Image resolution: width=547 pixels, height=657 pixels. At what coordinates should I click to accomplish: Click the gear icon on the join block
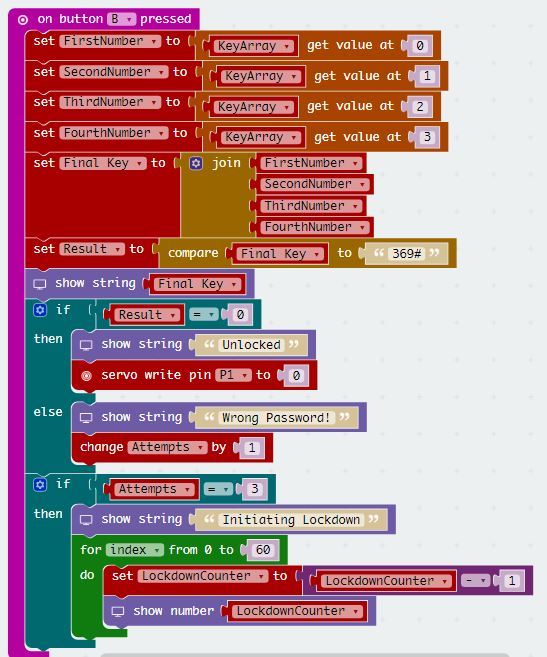(x=196, y=163)
